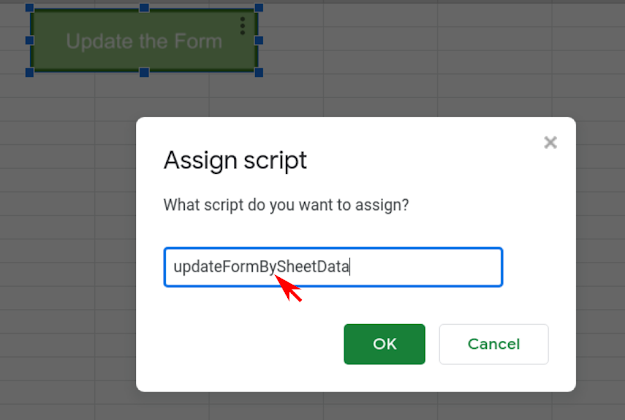Viewport: 625px width, 420px height.
Task: Click the bottom-middle resize handle of the drawing
Action: [144, 72]
